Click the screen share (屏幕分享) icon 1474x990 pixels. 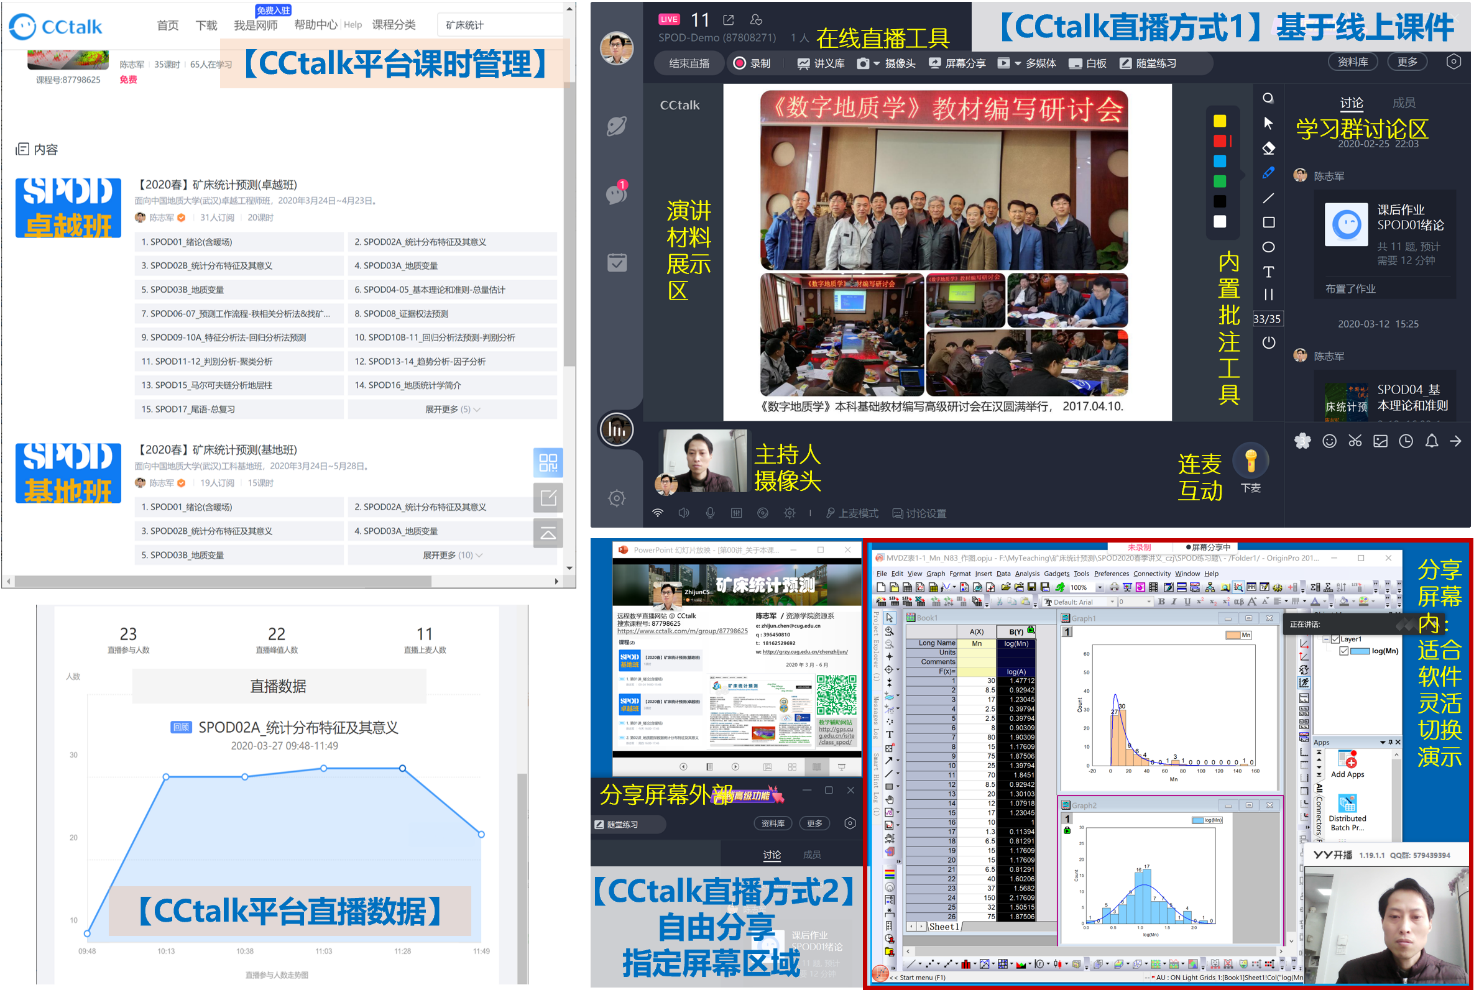pyautogui.click(x=957, y=63)
